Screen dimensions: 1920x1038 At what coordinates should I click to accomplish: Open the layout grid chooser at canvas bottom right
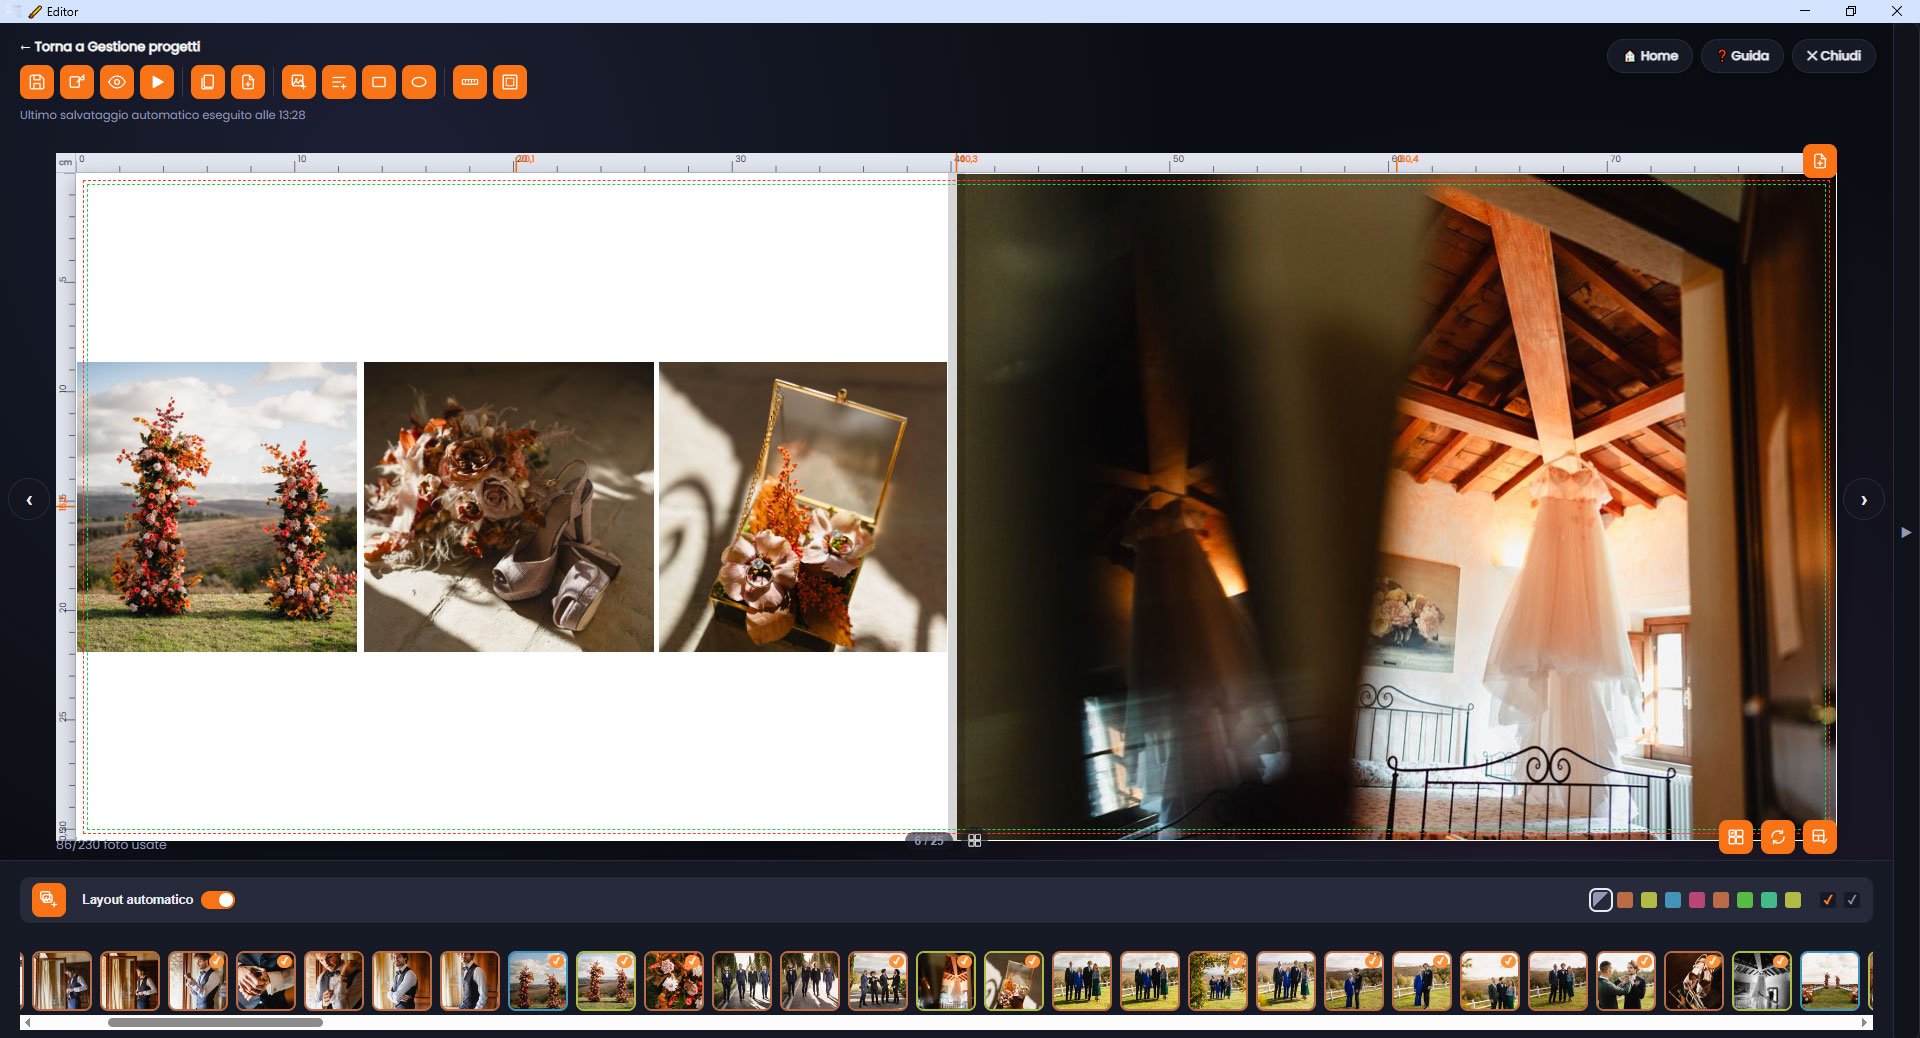[x=1736, y=837]
